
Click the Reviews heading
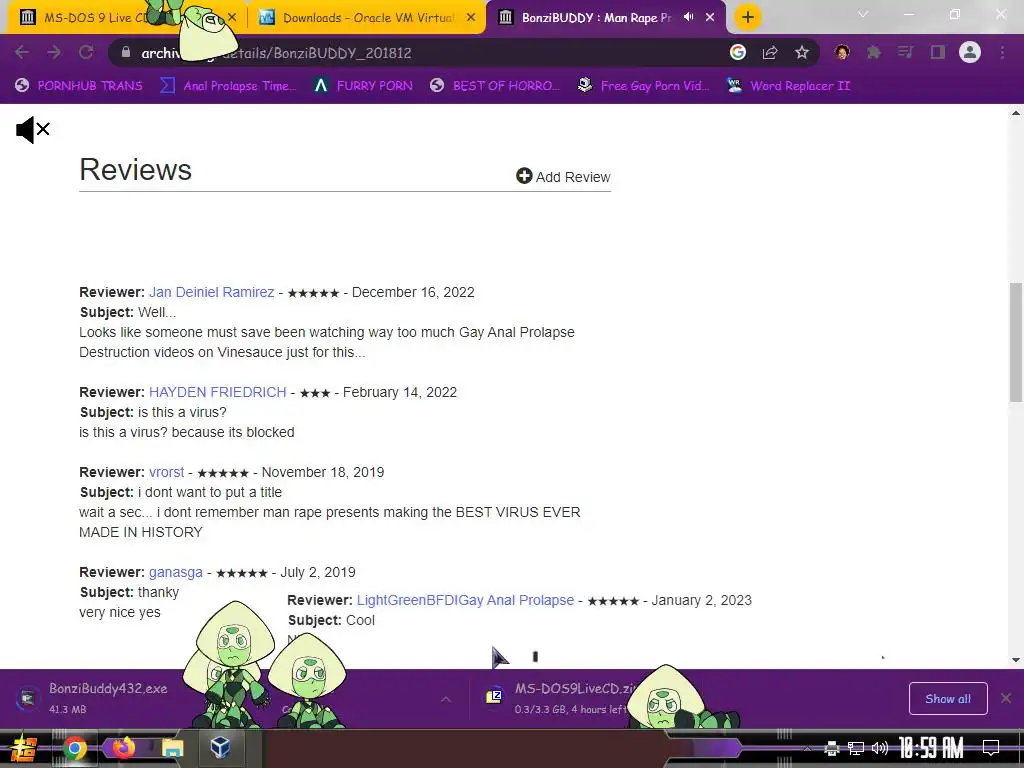point(135,170)
